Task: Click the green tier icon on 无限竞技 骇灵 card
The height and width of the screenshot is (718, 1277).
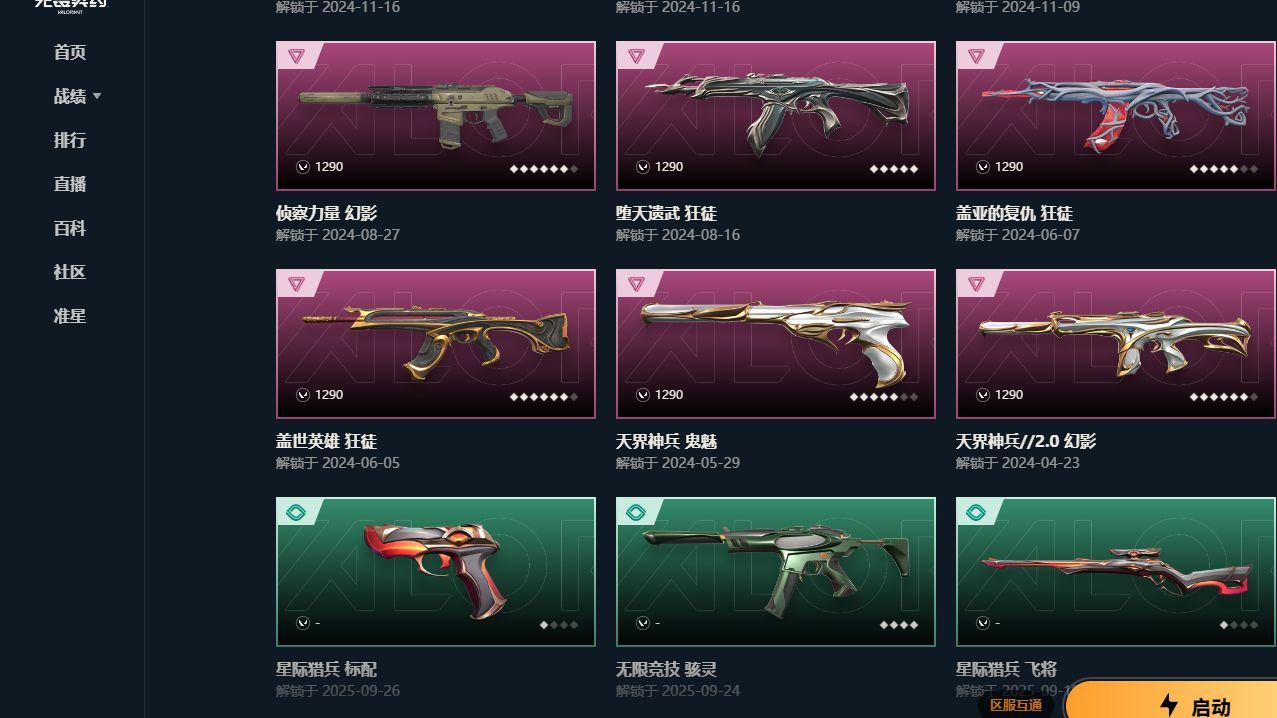Action: [x=636, y=513]
